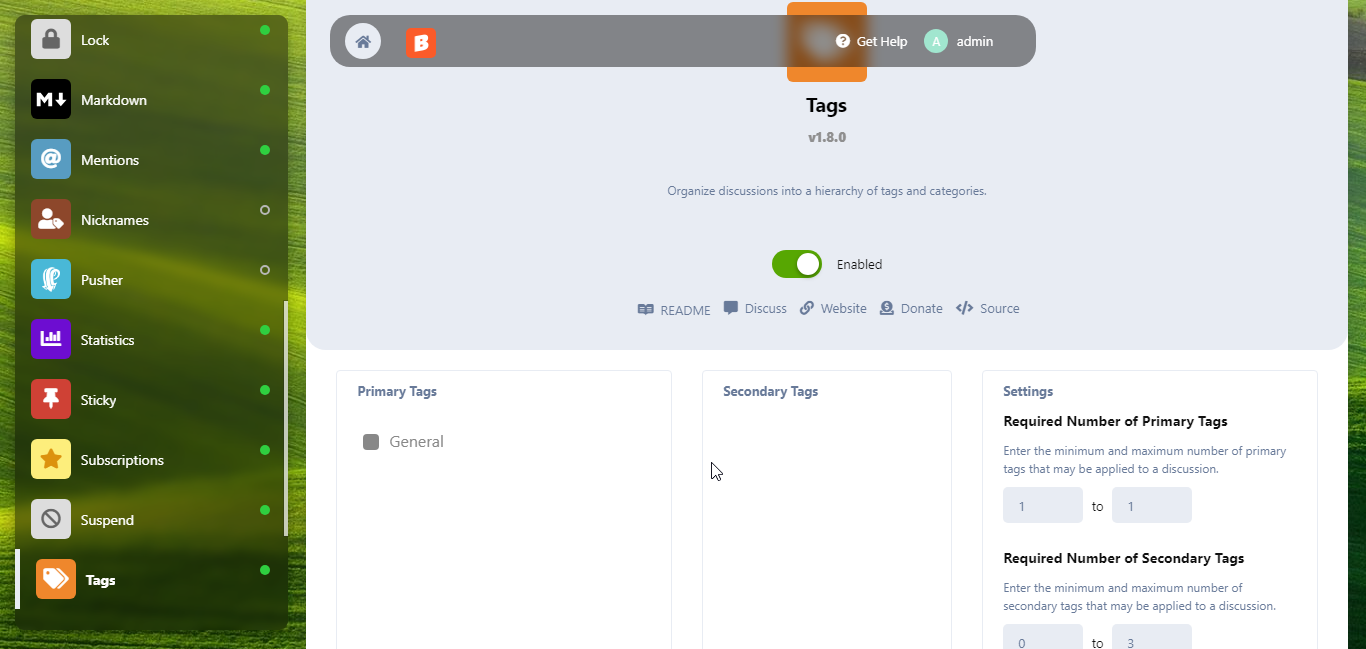Select Nicknames label in the sidebar
Image resolution: width=1366 pixels, height=649 pixels.
tap(115, 220)
